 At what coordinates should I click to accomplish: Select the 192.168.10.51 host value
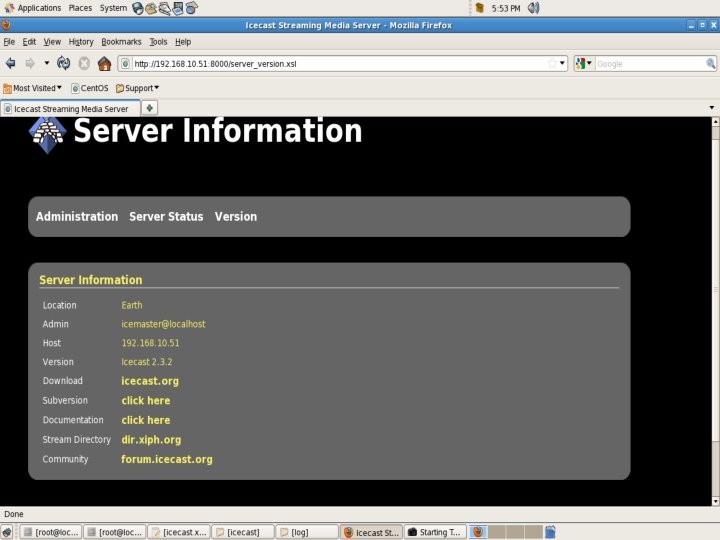tap(150, 343)
